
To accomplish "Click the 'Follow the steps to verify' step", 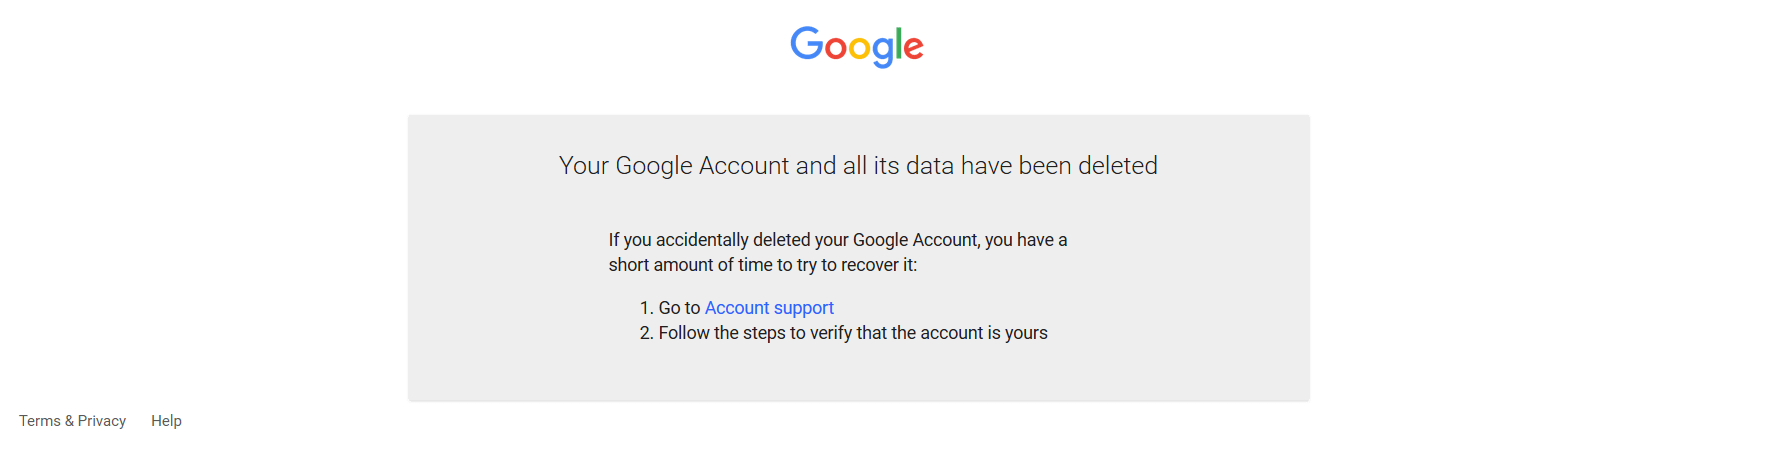I will click(853, 333).
